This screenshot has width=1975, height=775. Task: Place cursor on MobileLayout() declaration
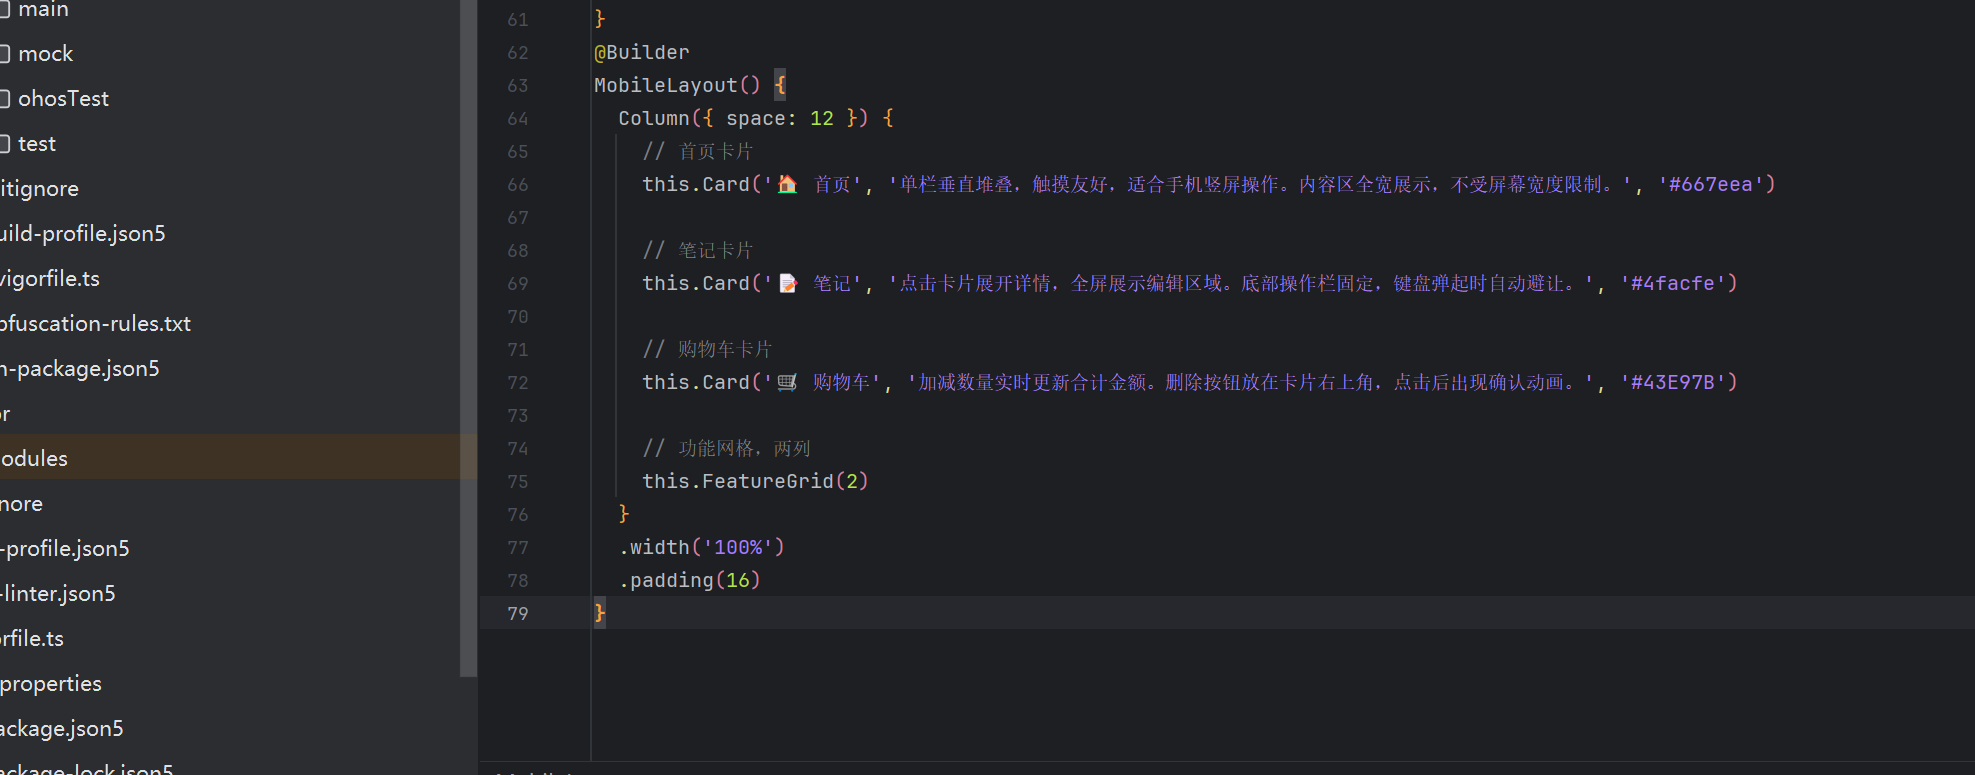(677, 85)
